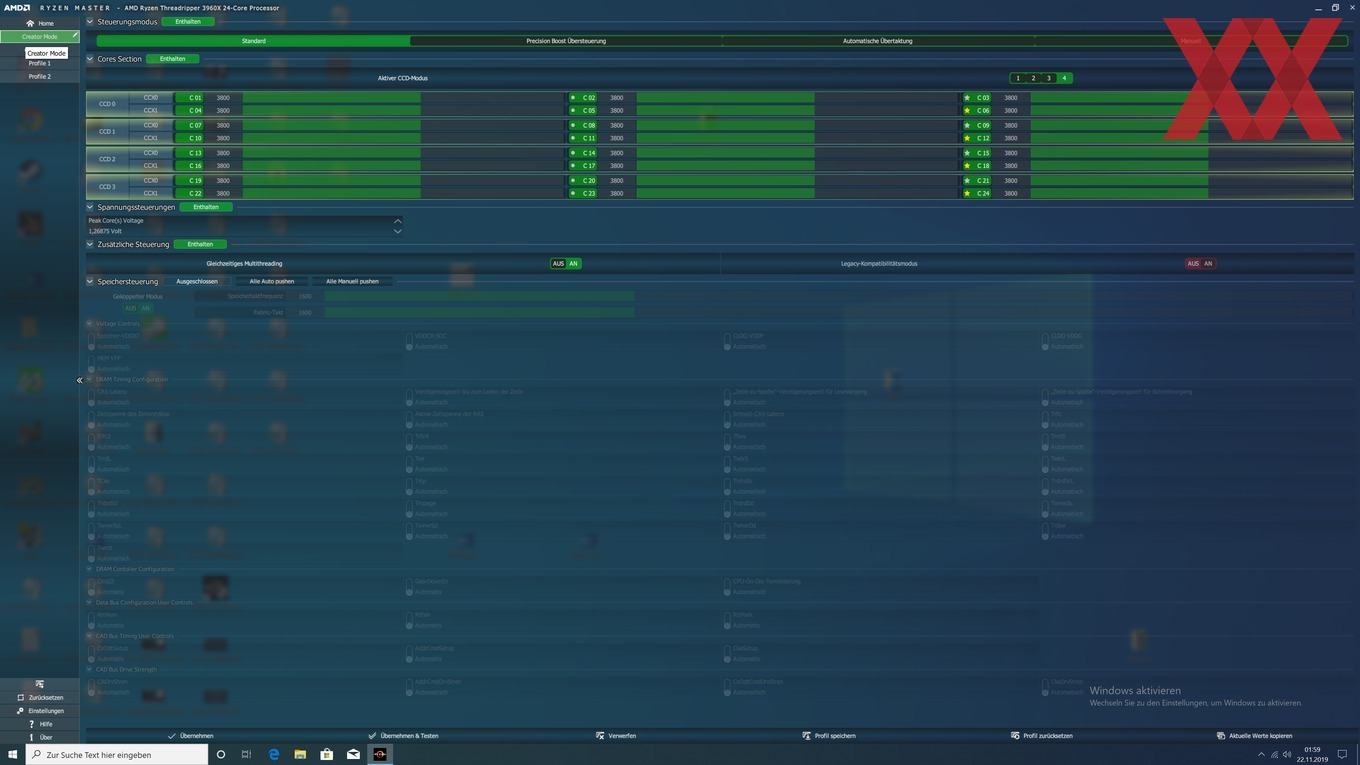Click Enthalten next to Steuerungsmodus
This screenshot has width=1360, height=765.
188,21
